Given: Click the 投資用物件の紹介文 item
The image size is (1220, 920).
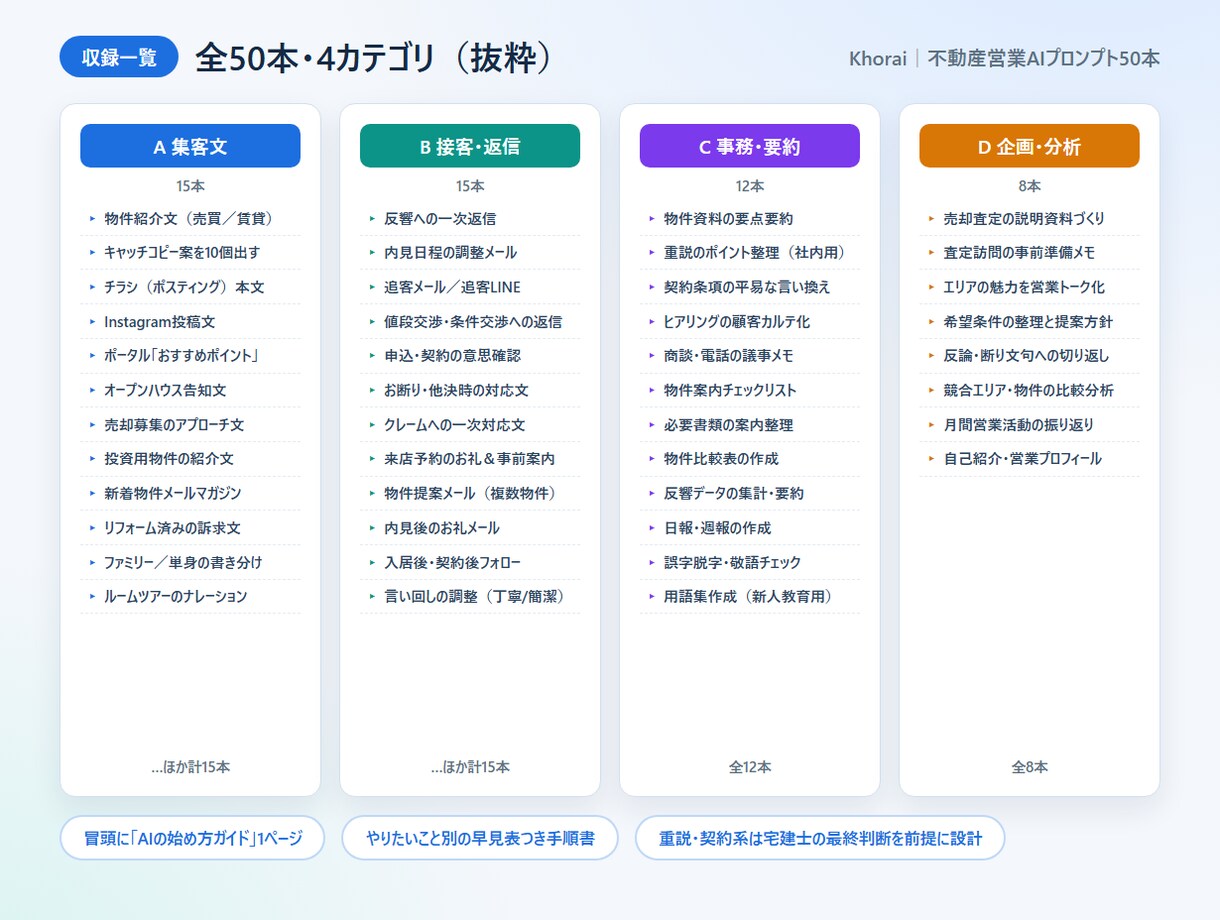Looking at the screenshot, I should (190, 459).
